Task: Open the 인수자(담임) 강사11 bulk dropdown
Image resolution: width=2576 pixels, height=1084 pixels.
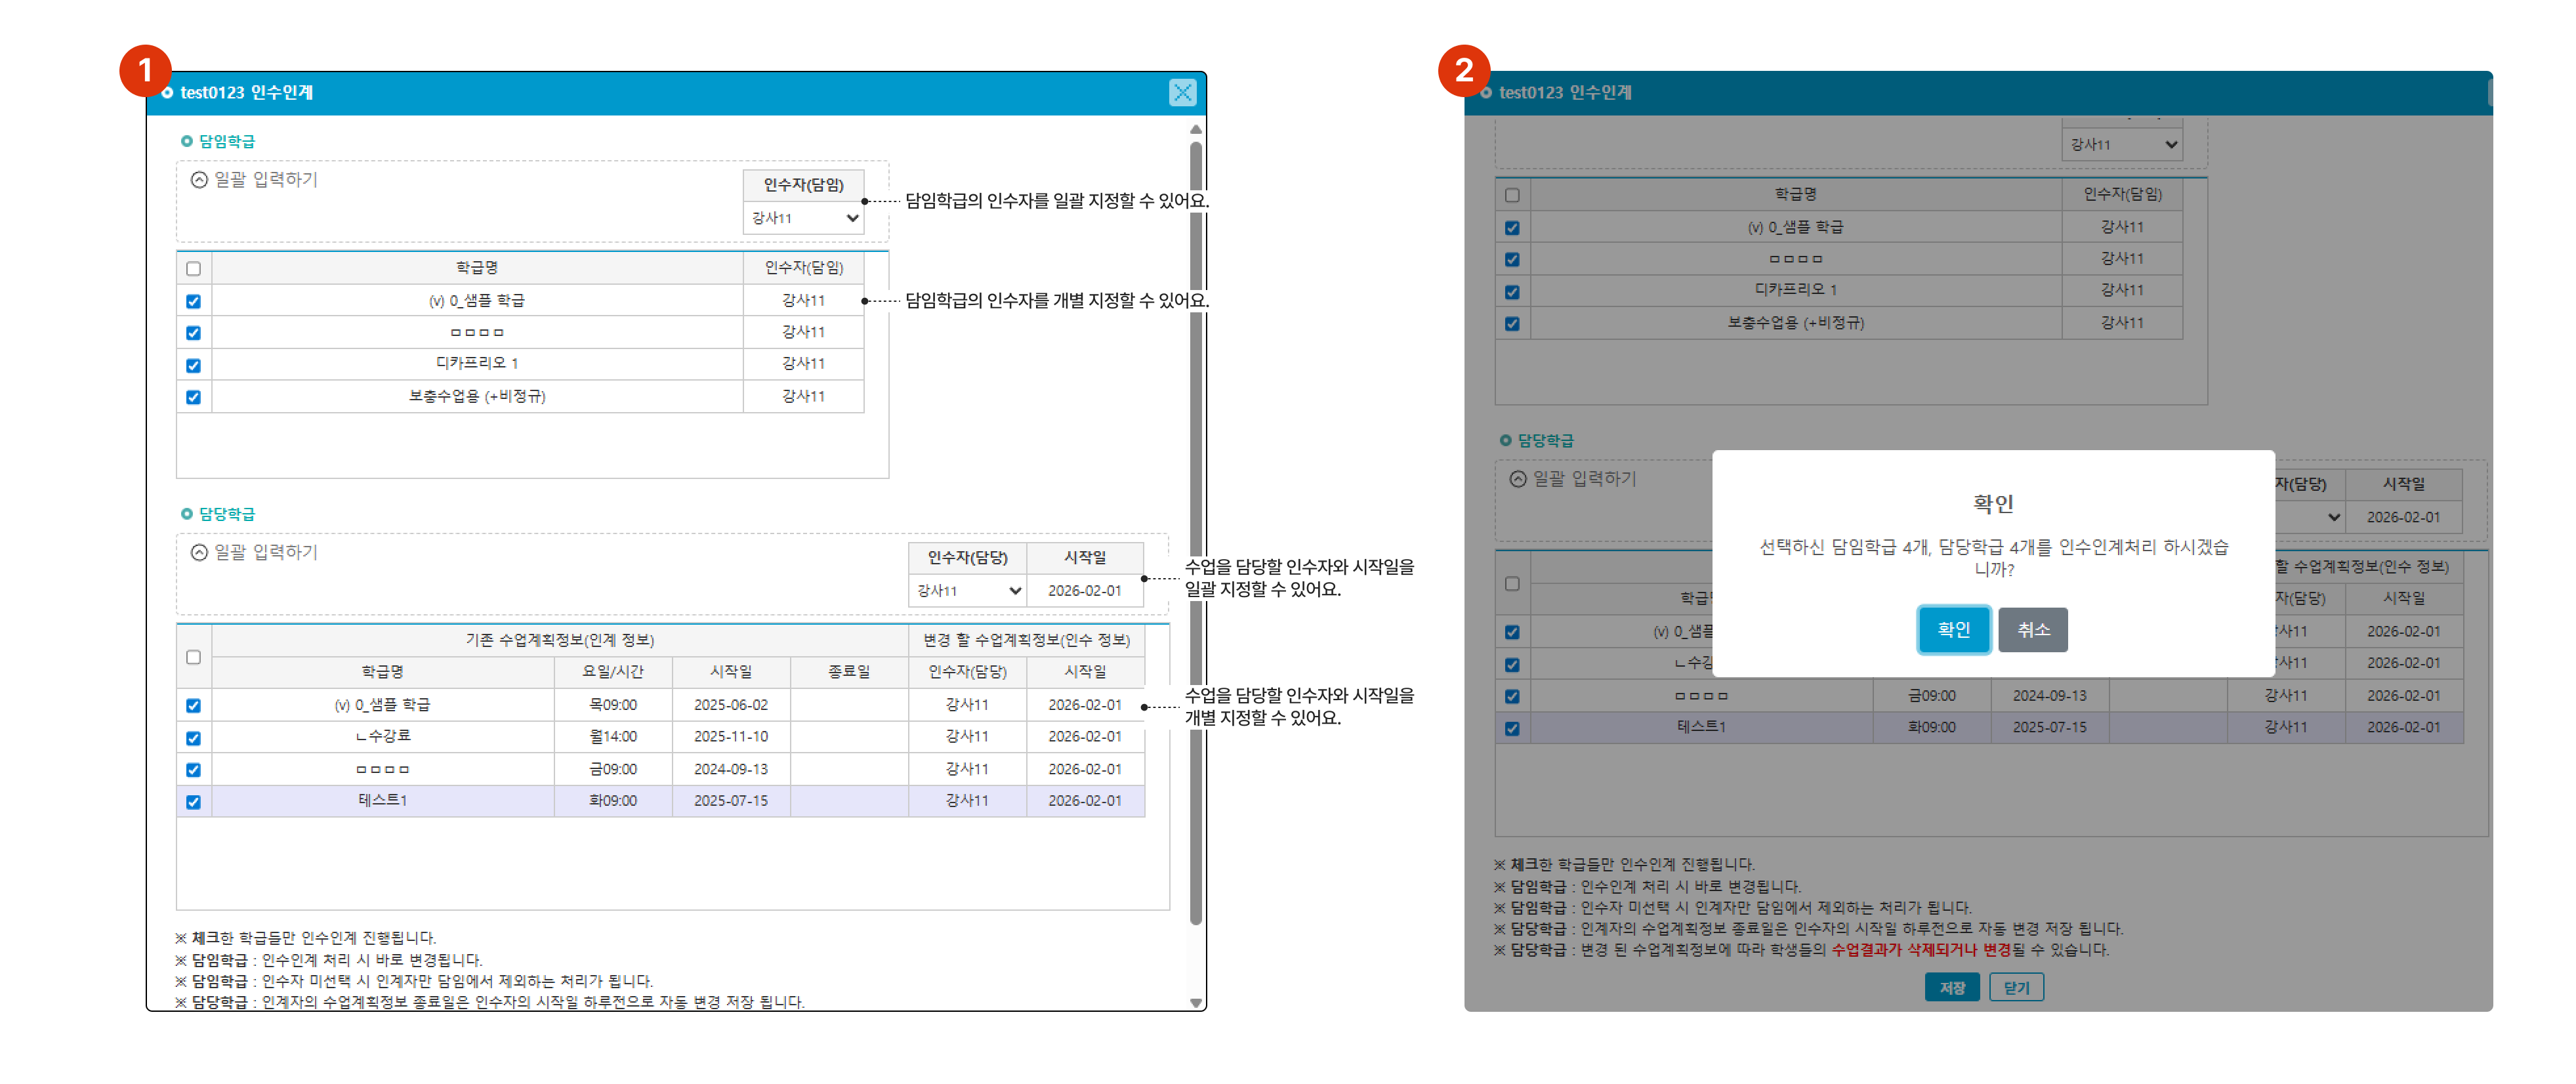Action: coord(804,218)
